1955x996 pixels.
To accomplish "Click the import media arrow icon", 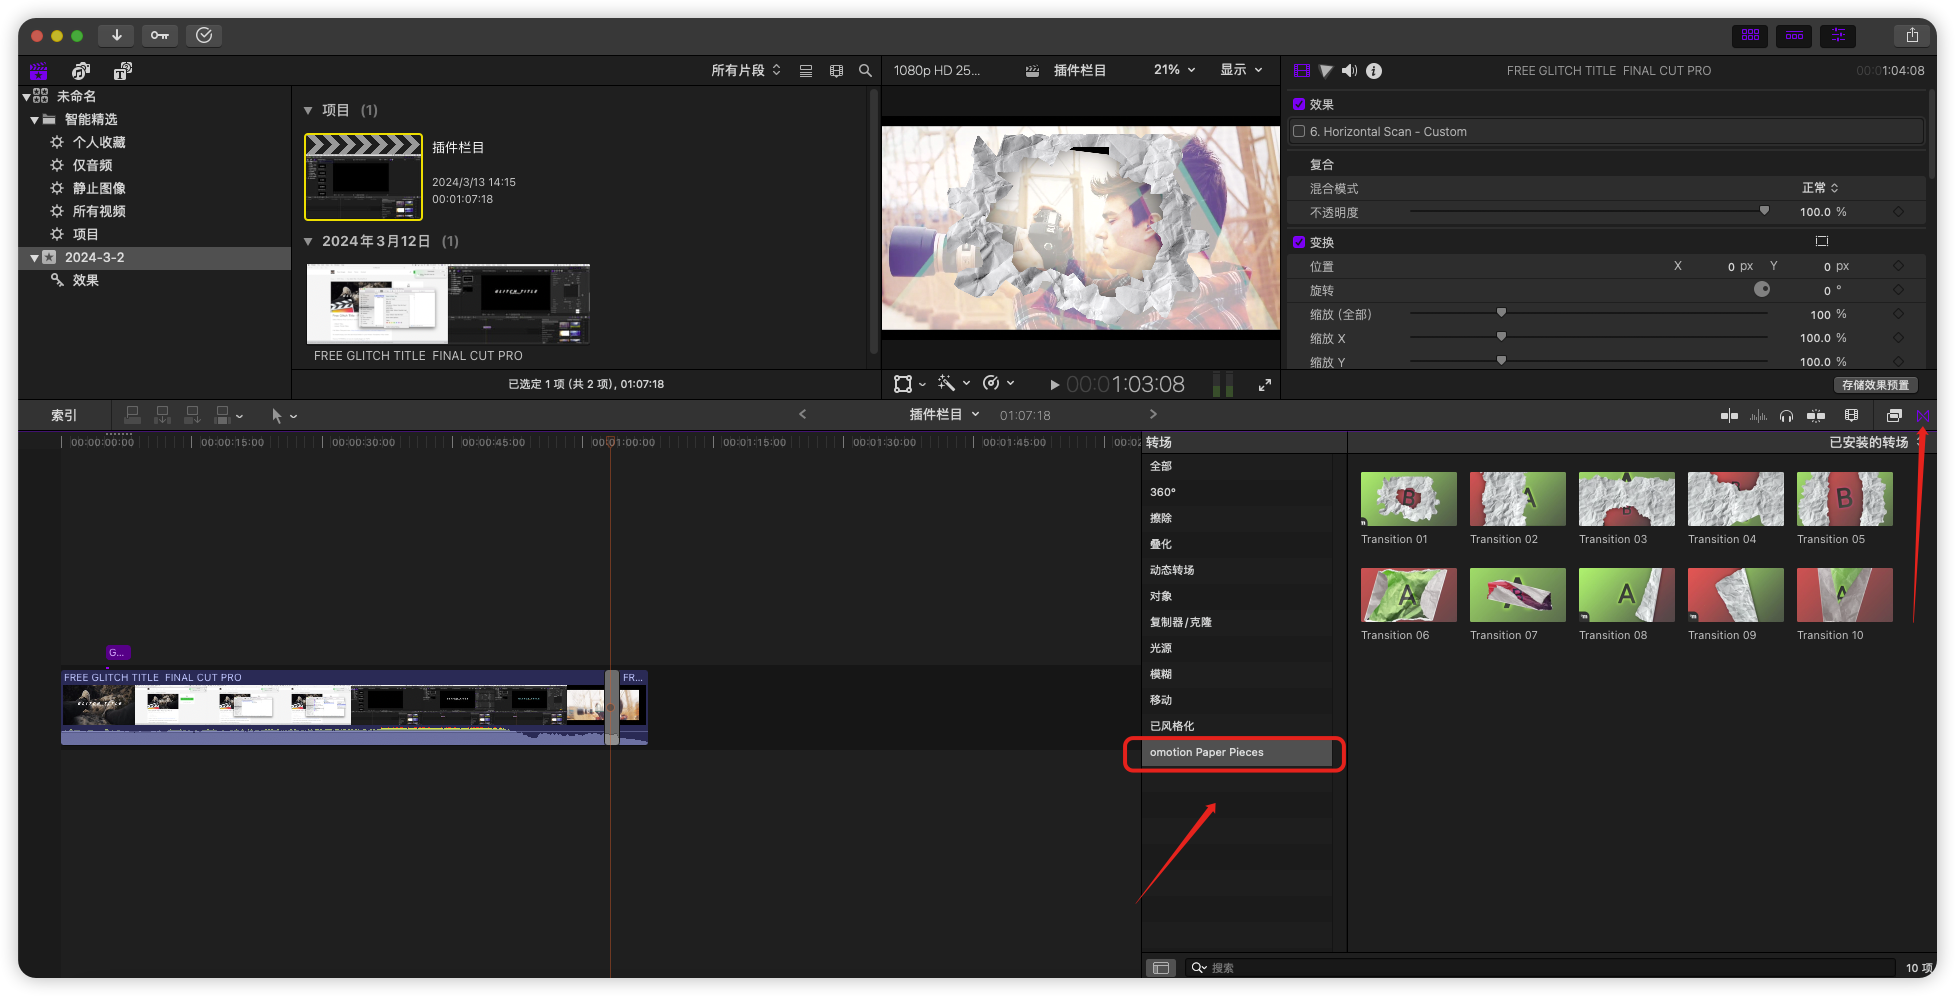I will [x=117, y=35].
